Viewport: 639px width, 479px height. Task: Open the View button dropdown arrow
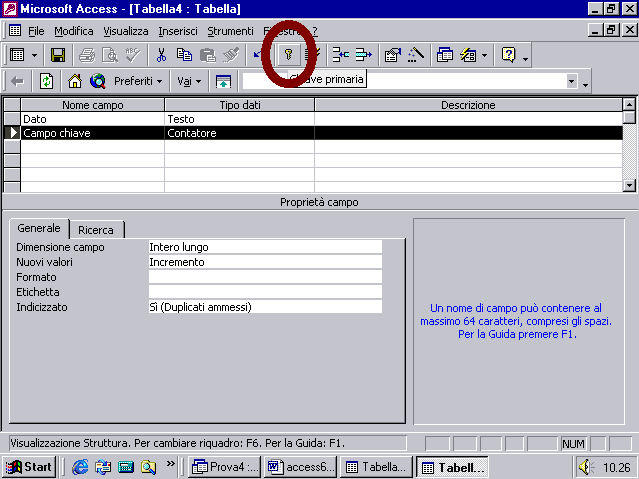point(35,55)
